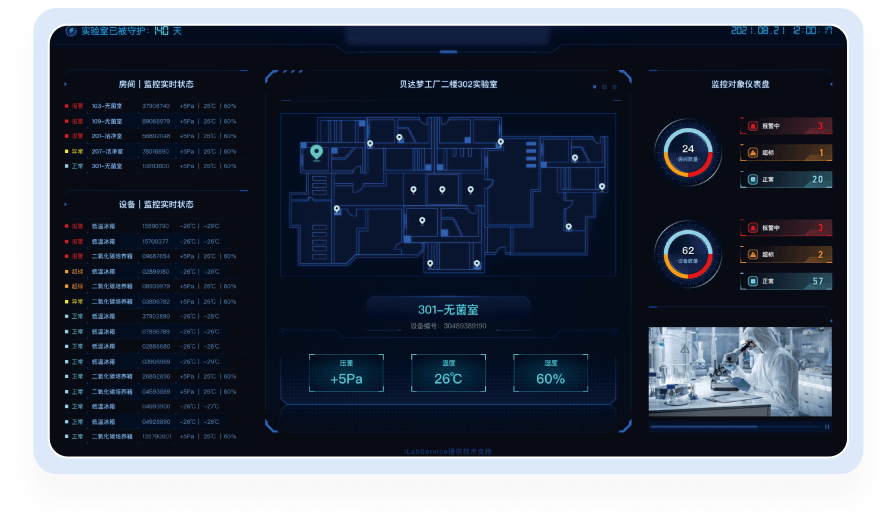The image size is (895, 531).
Task: Click the page indicator dots in floor plan header
Action: pyautogui.click(x=602, y=87)
